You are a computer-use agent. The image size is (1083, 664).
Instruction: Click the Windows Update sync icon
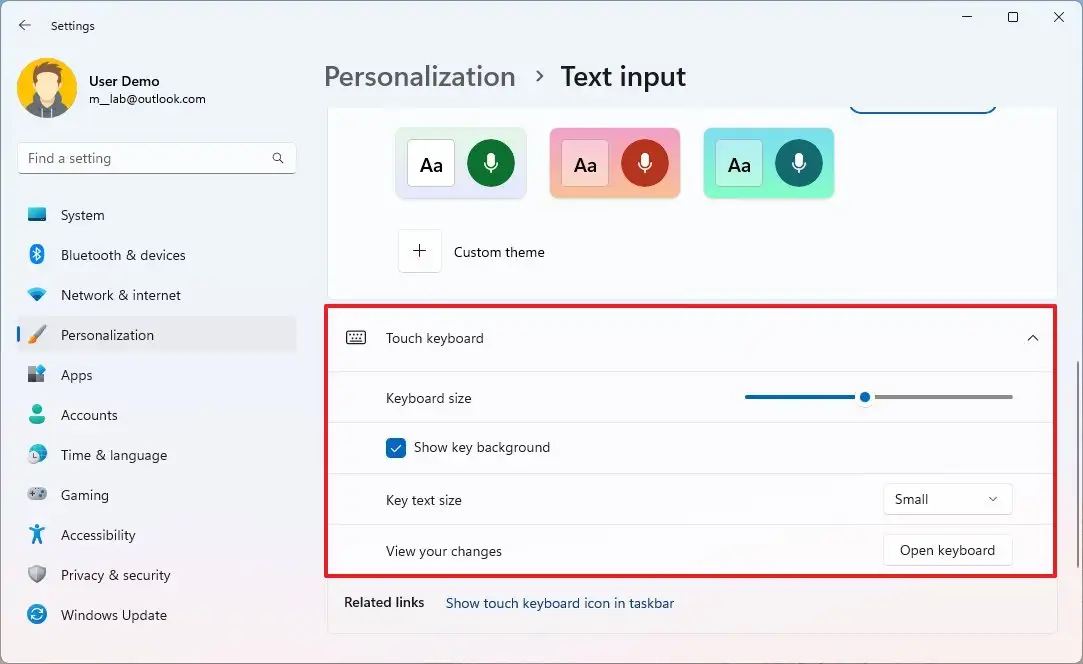(x=37, y=615)
